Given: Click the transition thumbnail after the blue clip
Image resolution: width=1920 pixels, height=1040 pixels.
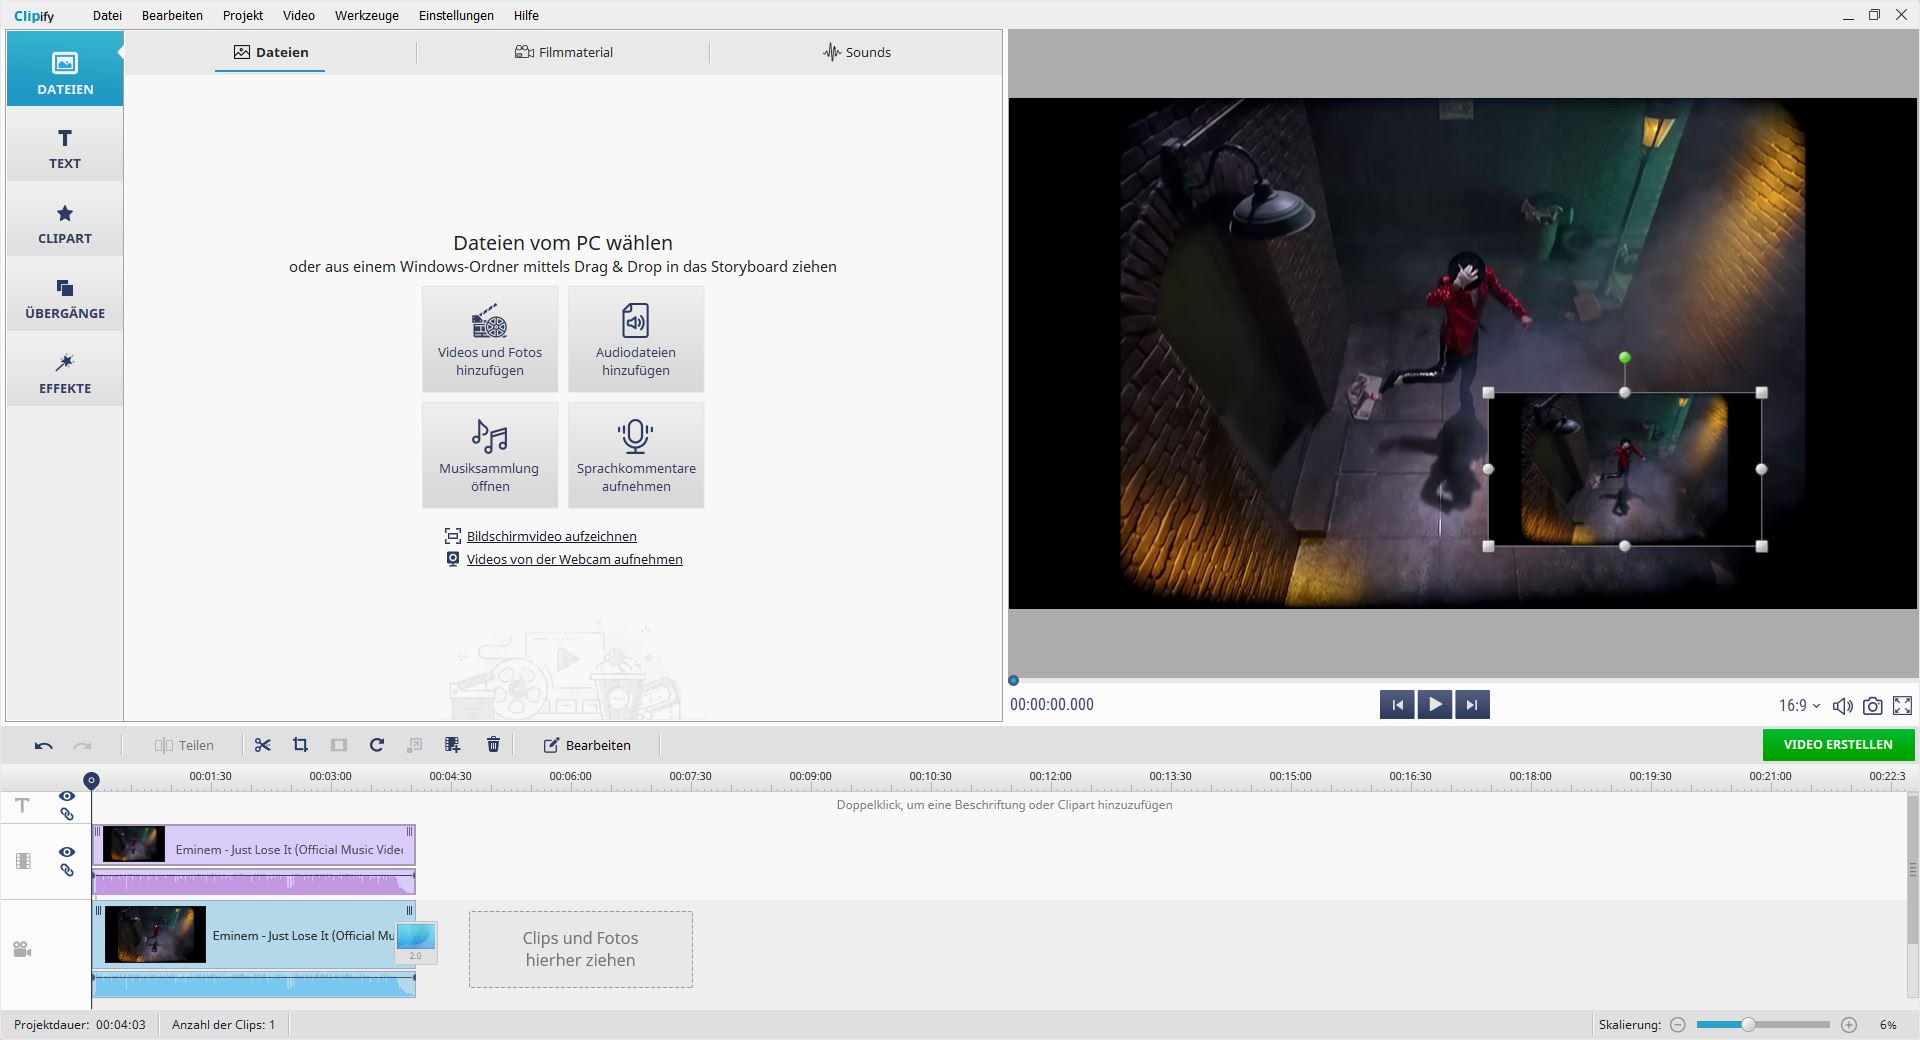Looking at the screenshot, I should 416,942.
